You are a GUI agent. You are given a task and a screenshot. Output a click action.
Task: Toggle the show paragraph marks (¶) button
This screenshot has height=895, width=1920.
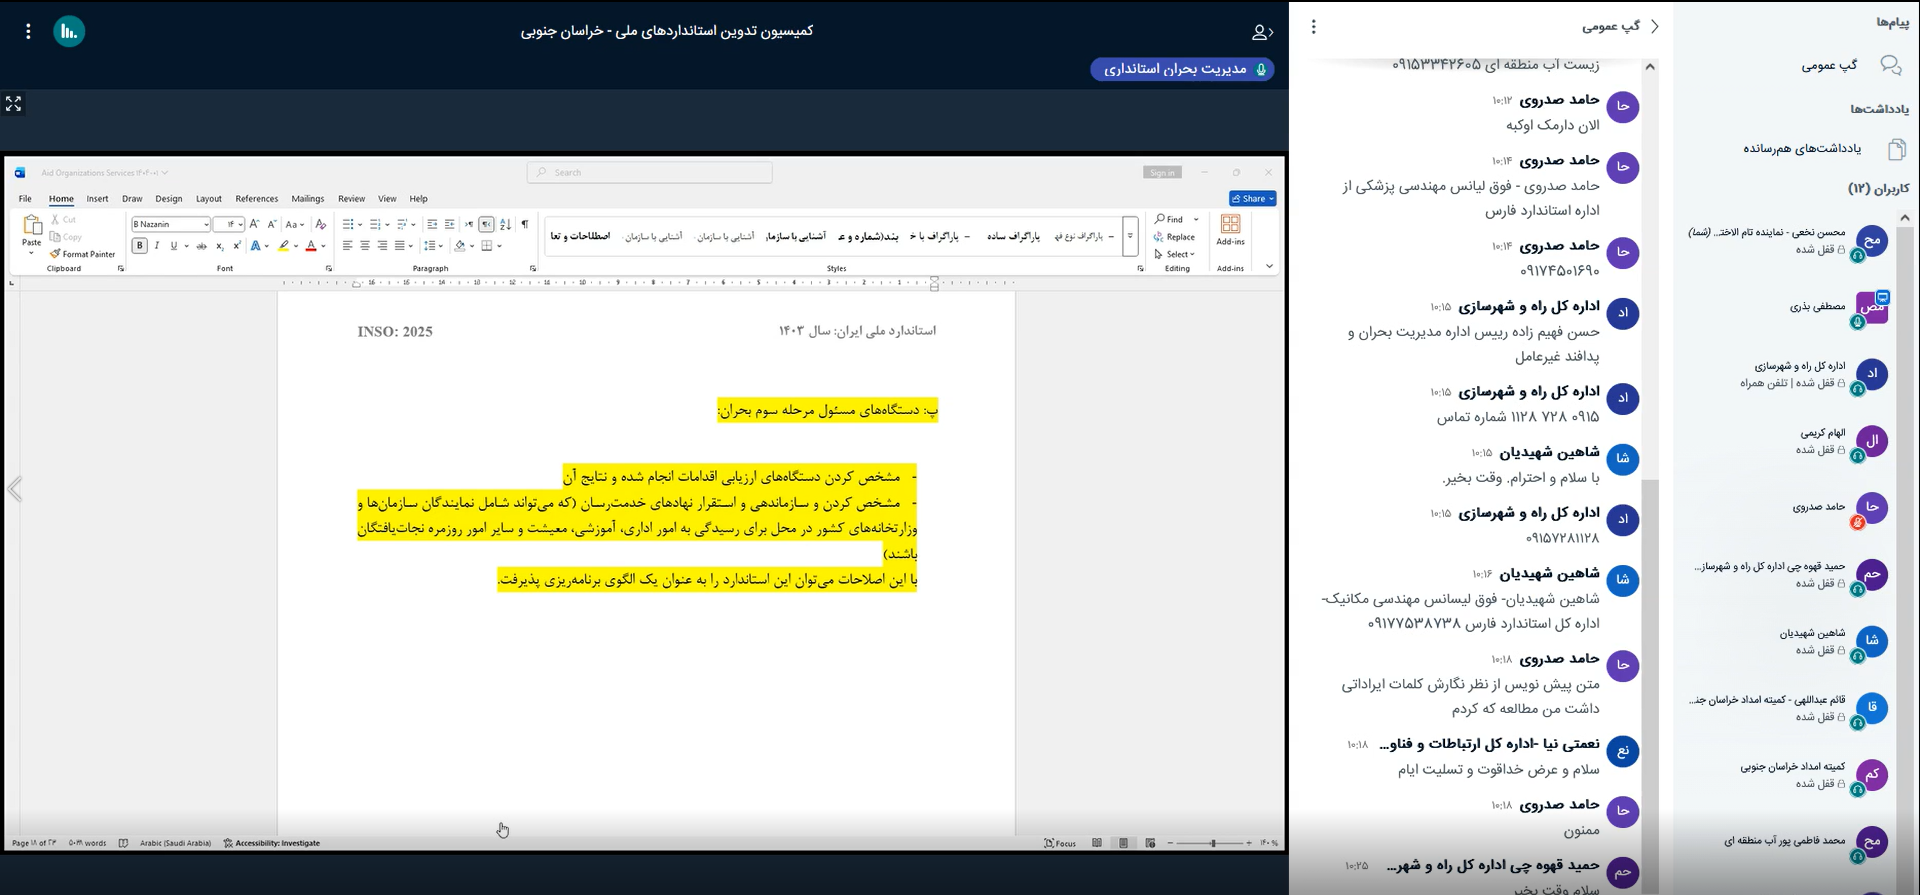pos(524,224)
